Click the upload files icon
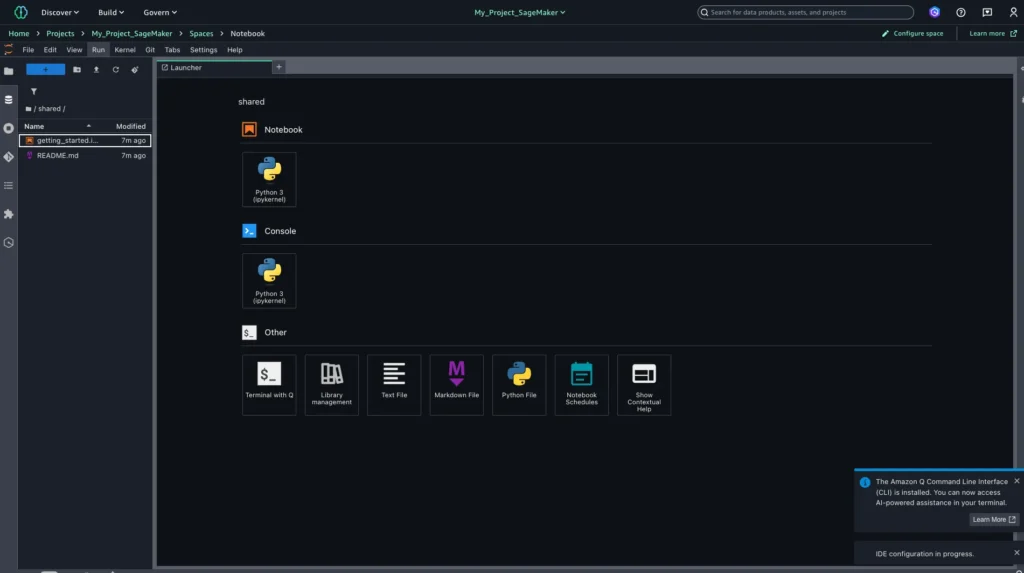Viewport: 1024px width, 573px height. click(96, 70)
